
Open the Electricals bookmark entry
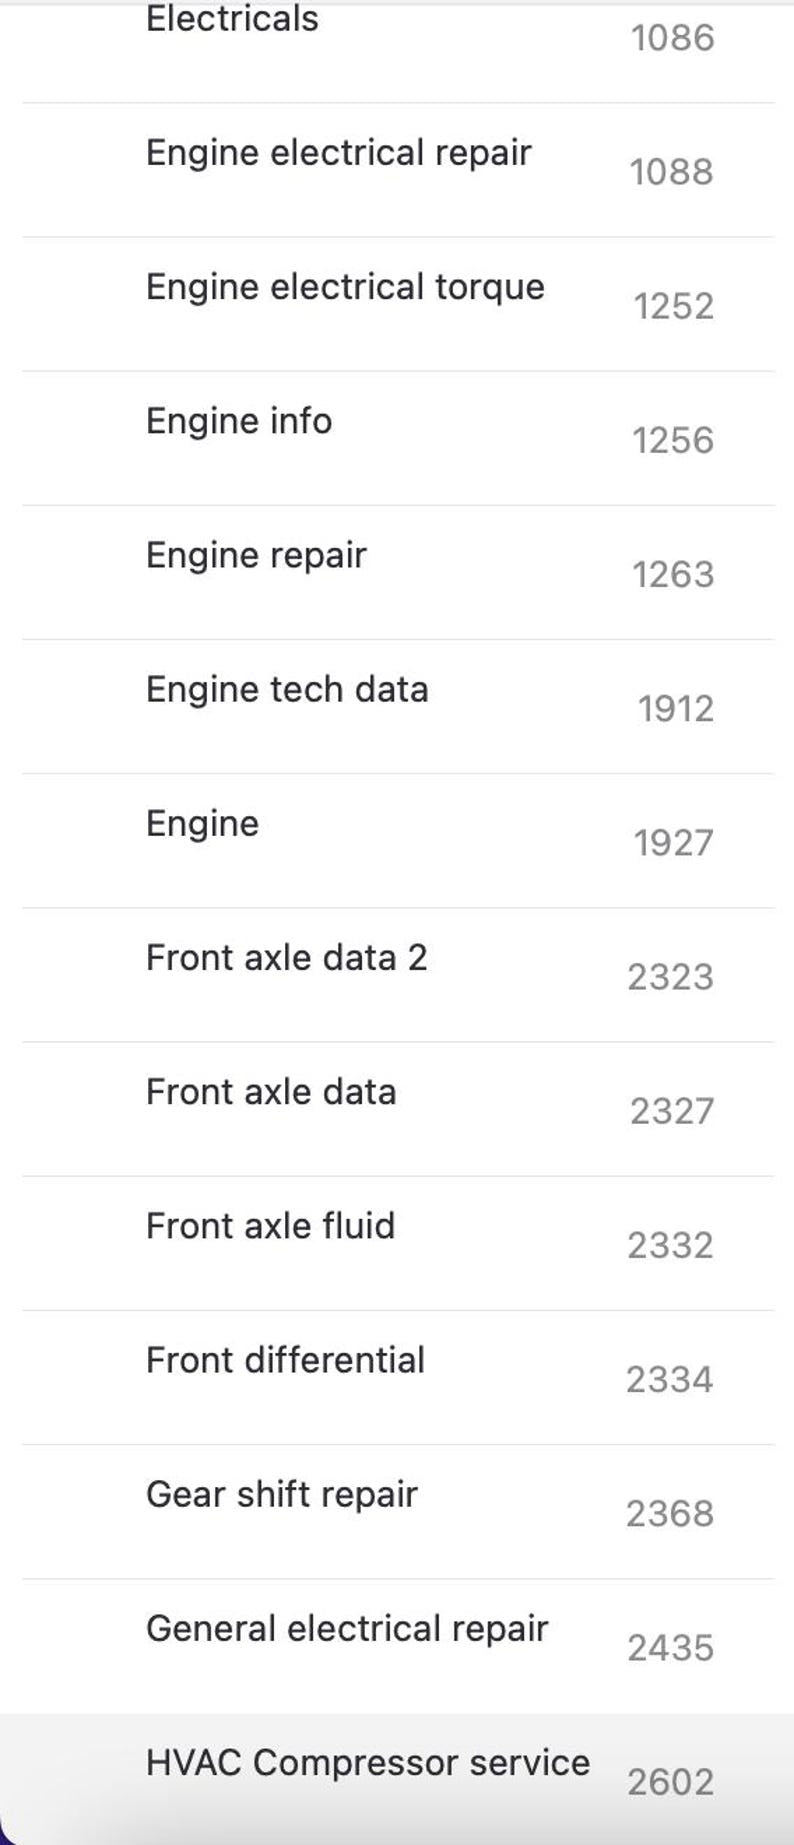tap(232, 19)
